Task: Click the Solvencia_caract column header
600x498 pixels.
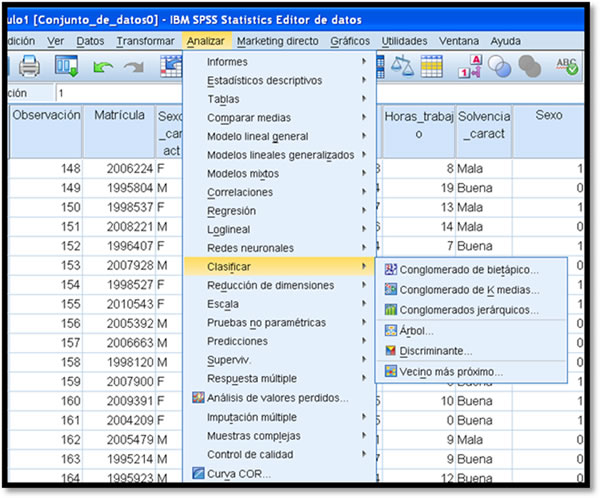Action: tap(484, 131)
